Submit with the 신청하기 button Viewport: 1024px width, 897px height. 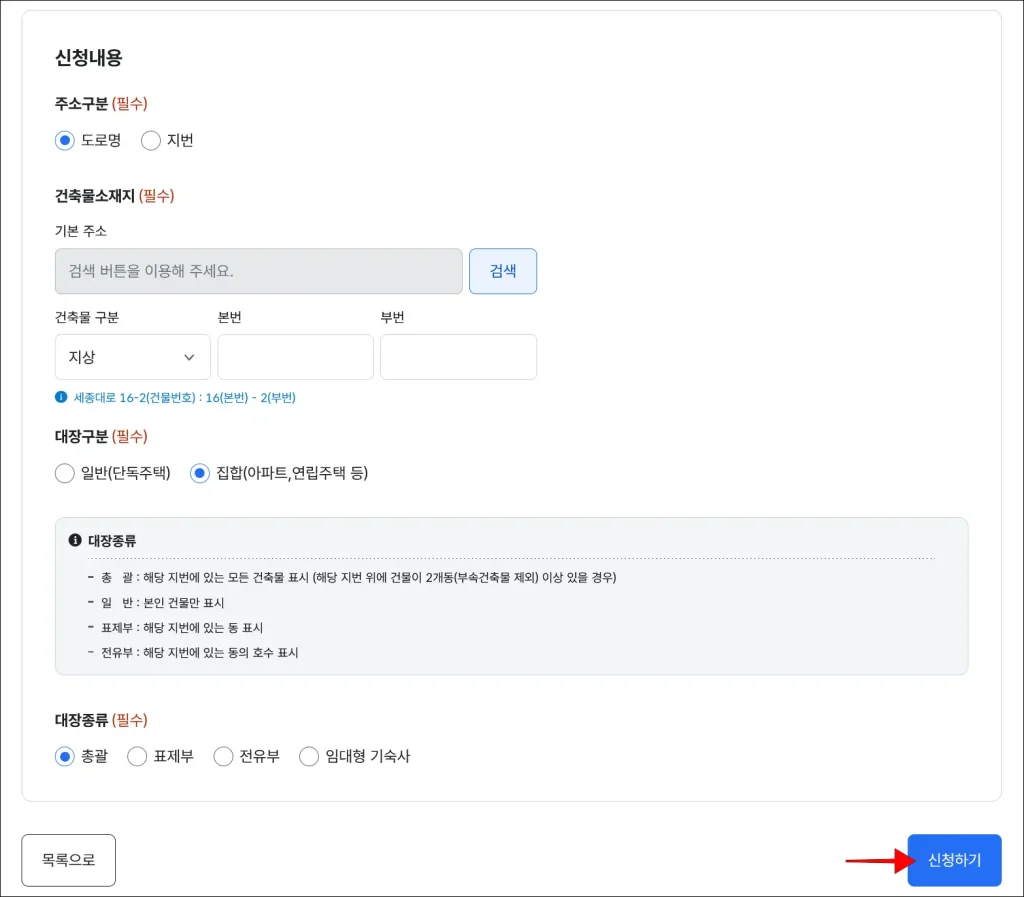tap(954, 860)
